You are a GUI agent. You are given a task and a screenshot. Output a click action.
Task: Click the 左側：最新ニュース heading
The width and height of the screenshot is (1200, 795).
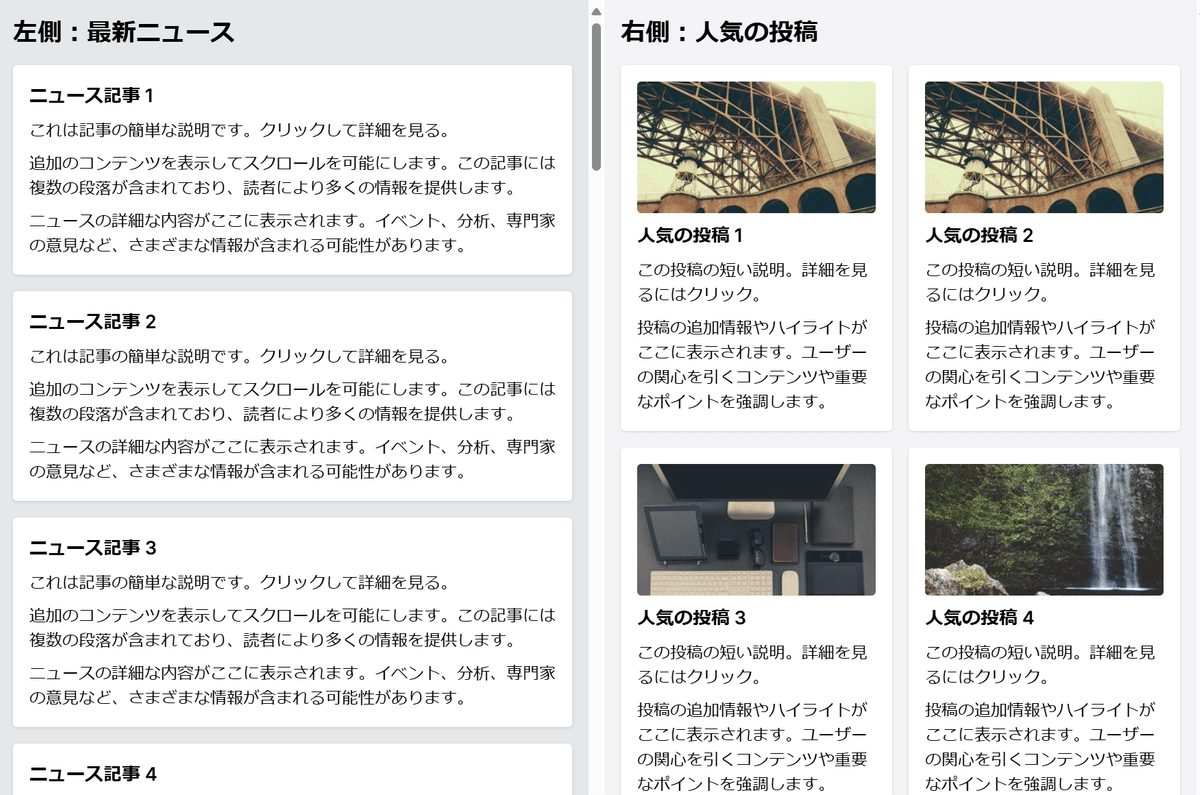coord(124,33)
